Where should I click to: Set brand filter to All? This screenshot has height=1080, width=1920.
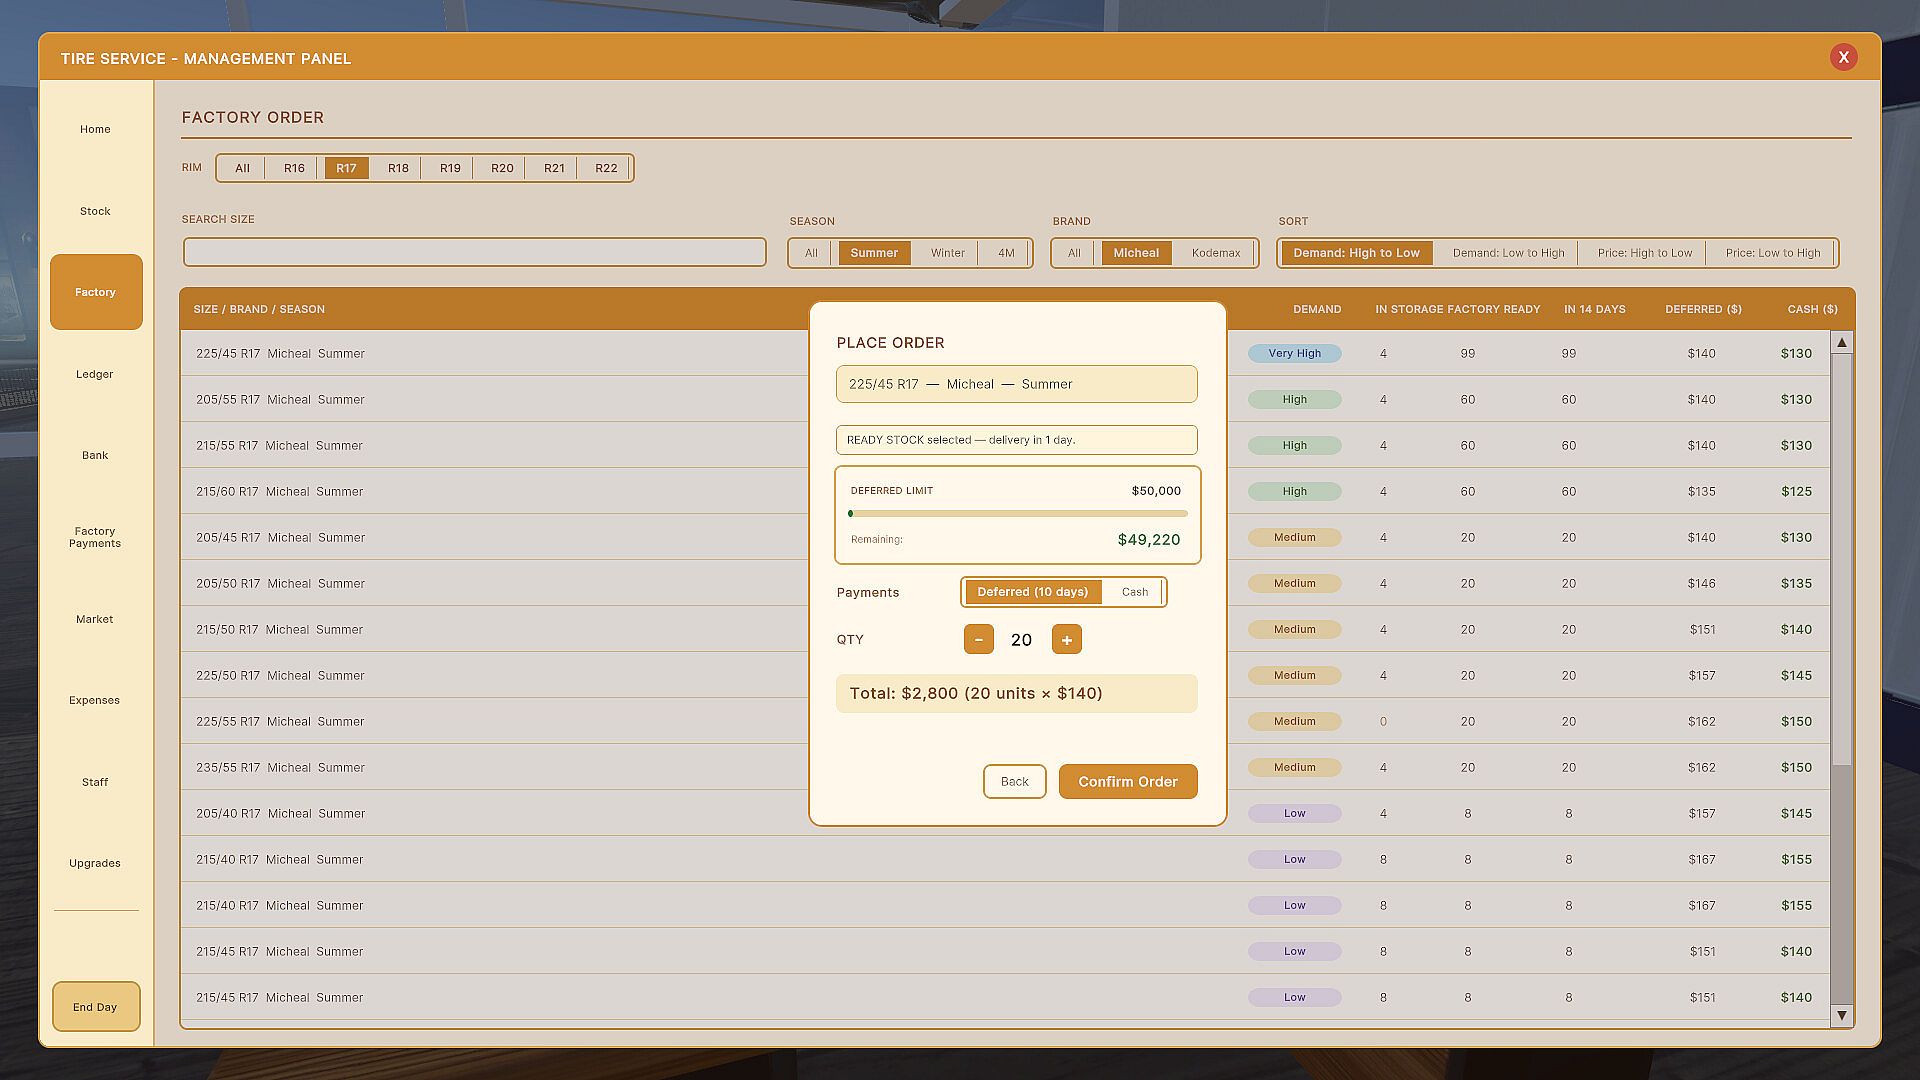coord(1074,253)
